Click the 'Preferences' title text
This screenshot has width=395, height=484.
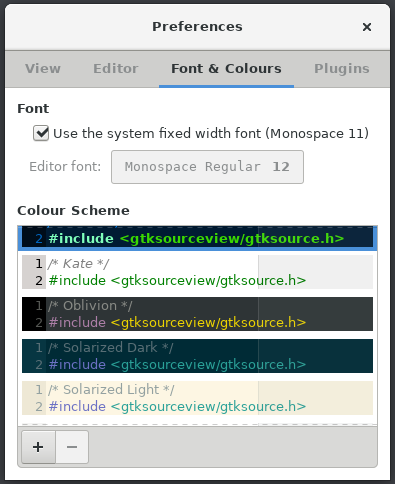(x=197, y=27)
